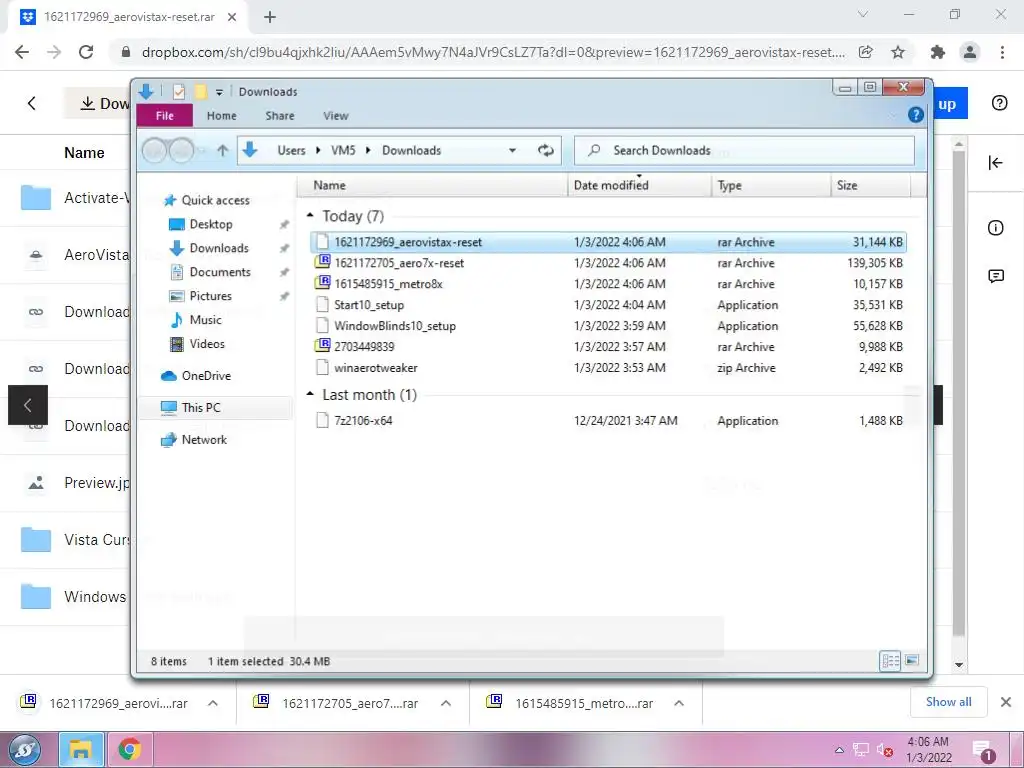Viewport: 1024px width, 768px height.
Task: Select file Start10_setup
Action: click(607, 305)
